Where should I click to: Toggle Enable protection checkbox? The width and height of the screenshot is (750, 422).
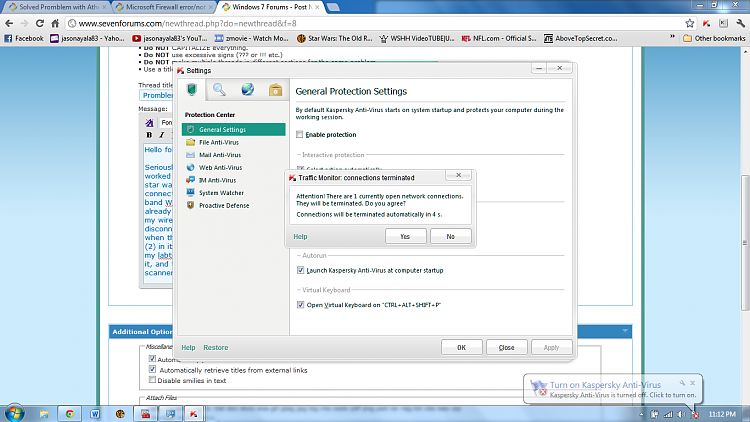coord(300,134)
